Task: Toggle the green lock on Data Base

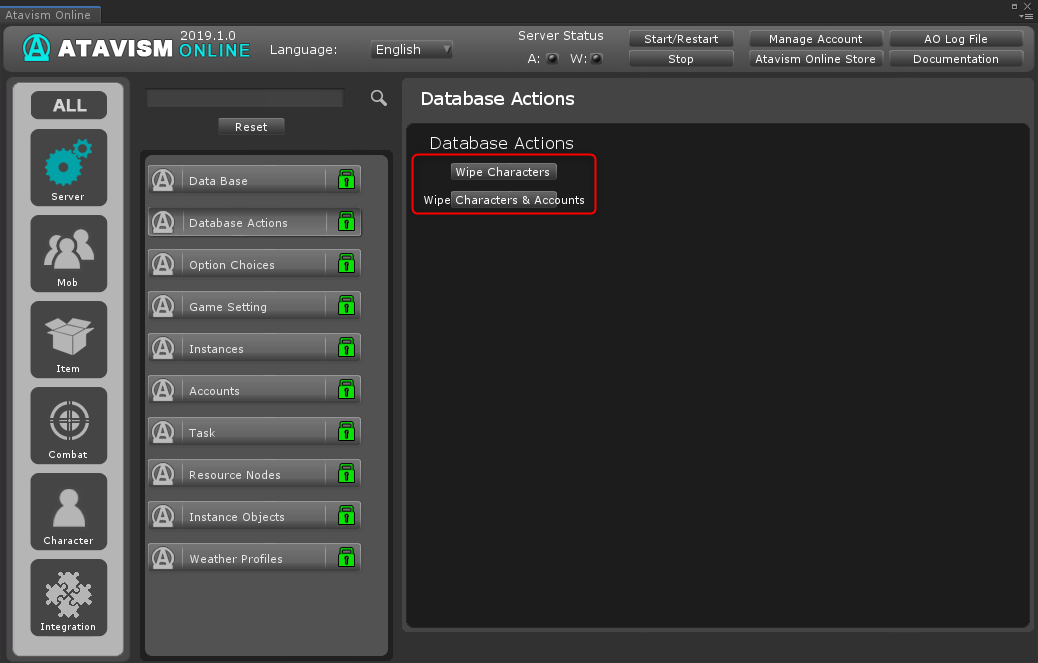Action: pos(346,180)
